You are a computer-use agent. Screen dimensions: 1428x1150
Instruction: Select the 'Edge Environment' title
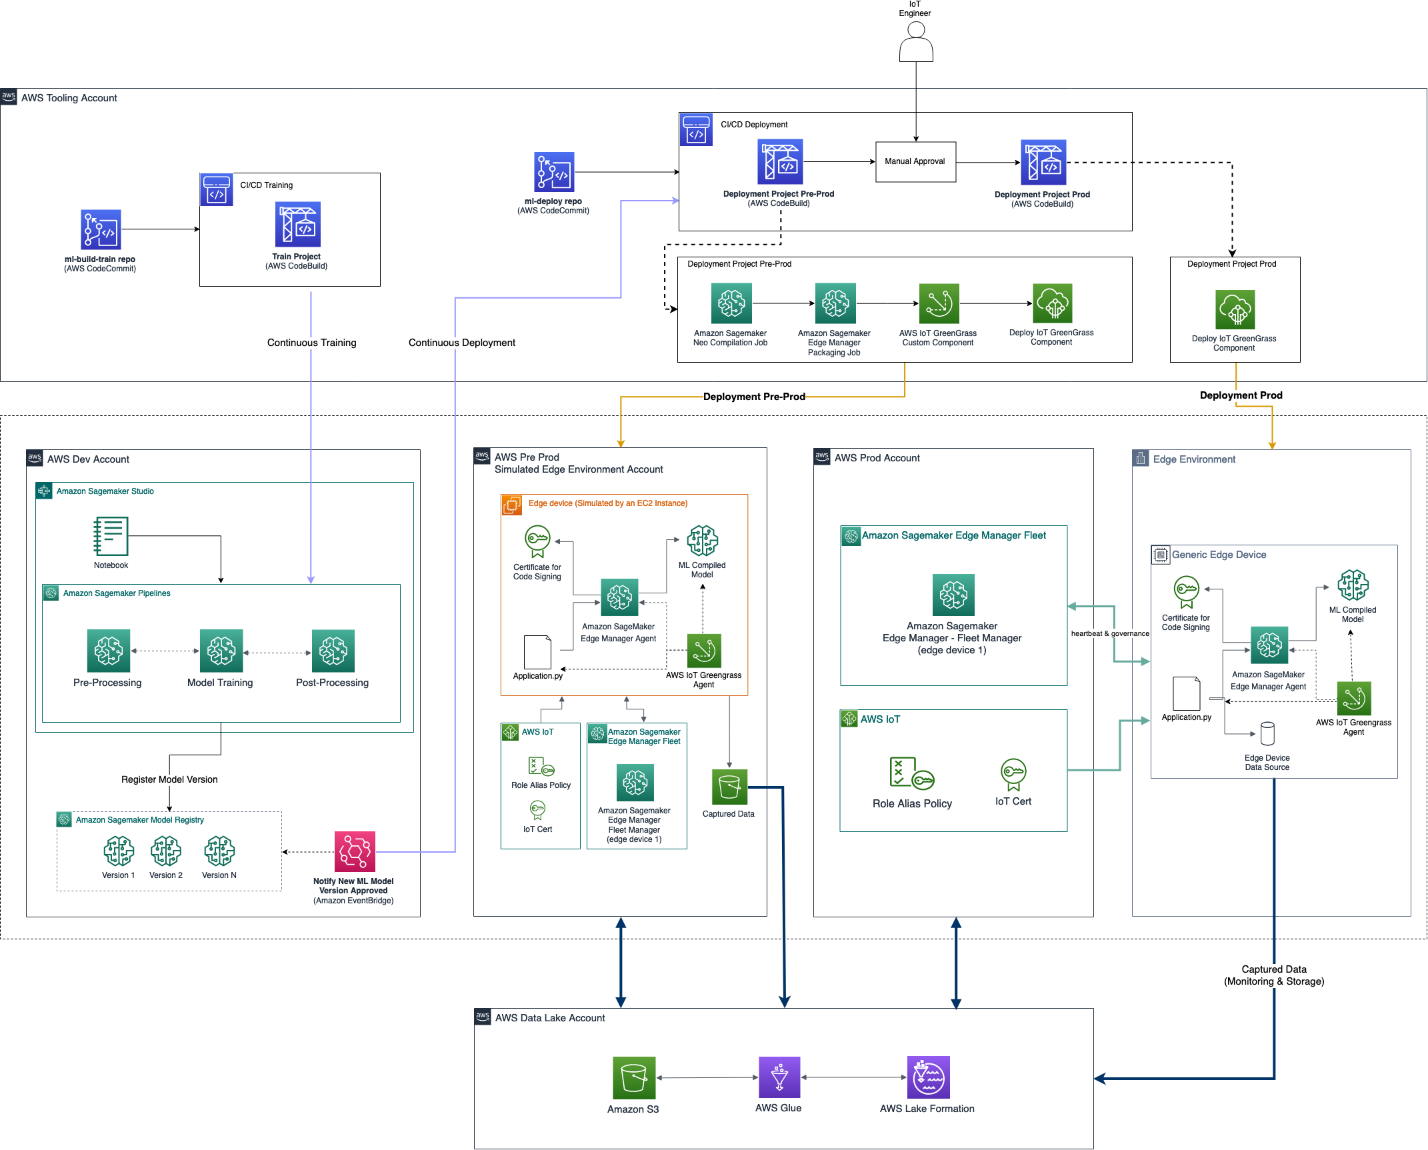[1194, 460]
